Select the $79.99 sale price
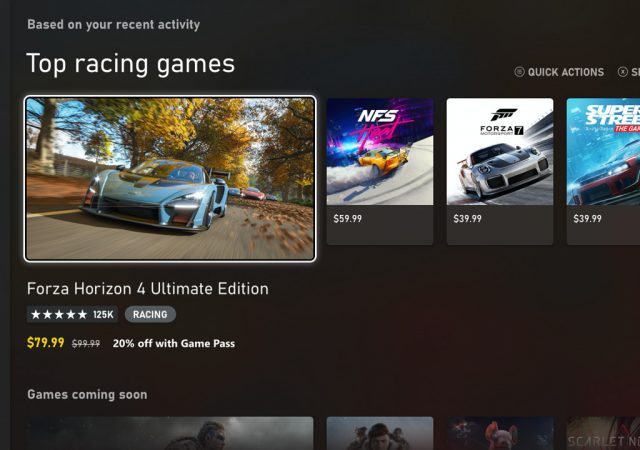640x450 pixels. click(x=46, y=343)
